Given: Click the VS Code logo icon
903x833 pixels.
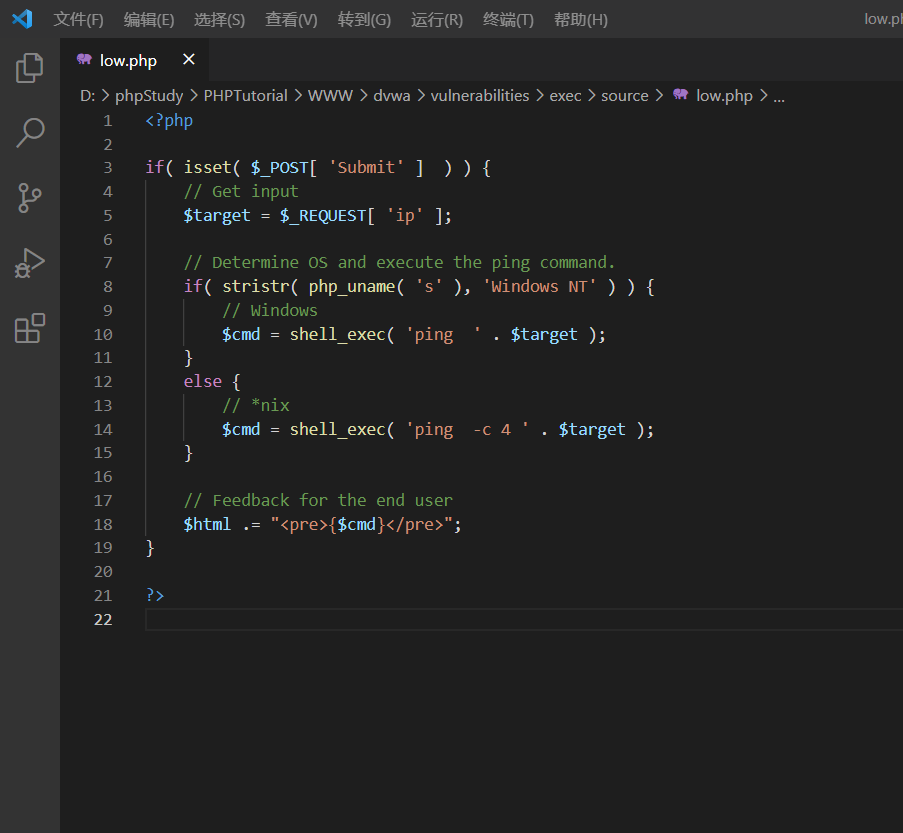Looking at the screenshot, I should coord(22,19).
